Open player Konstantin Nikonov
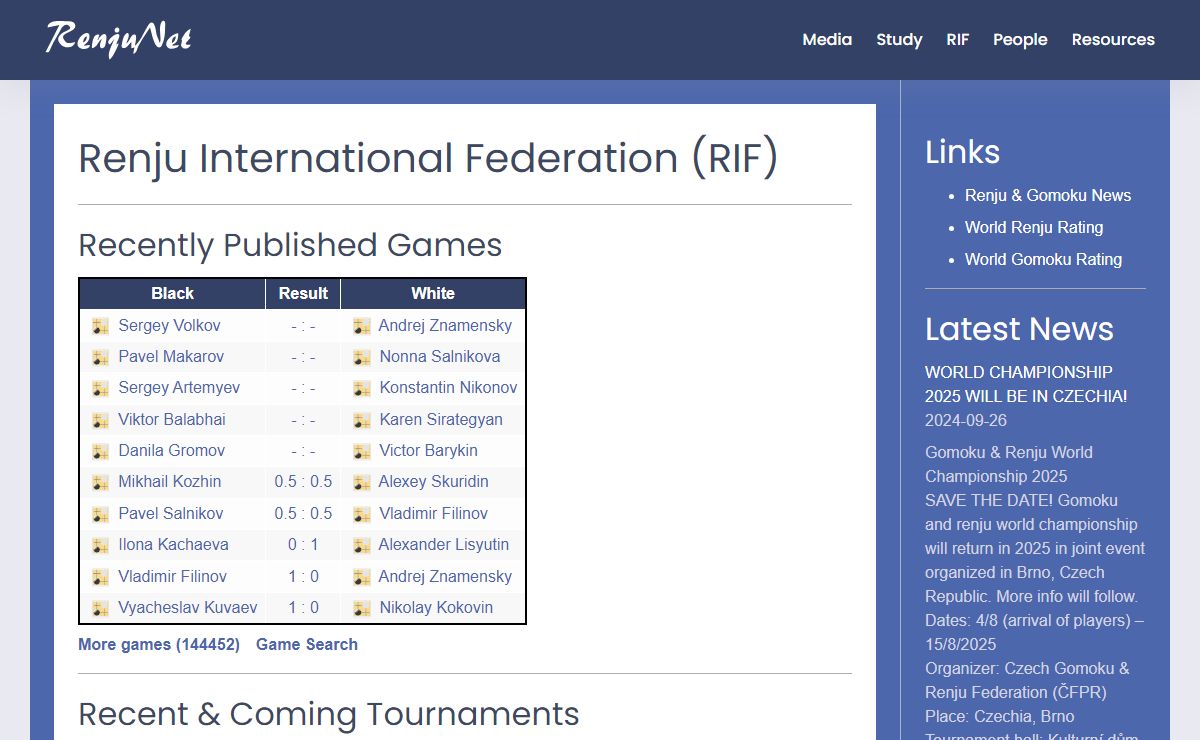 coord(448,387)
